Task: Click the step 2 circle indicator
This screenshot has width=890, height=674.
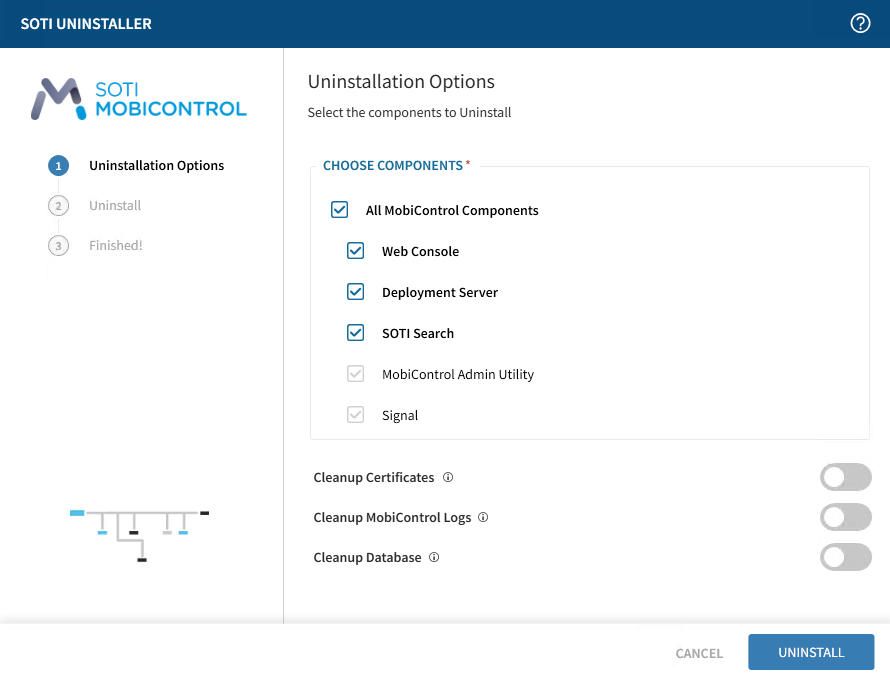Action: click(58, 206)
